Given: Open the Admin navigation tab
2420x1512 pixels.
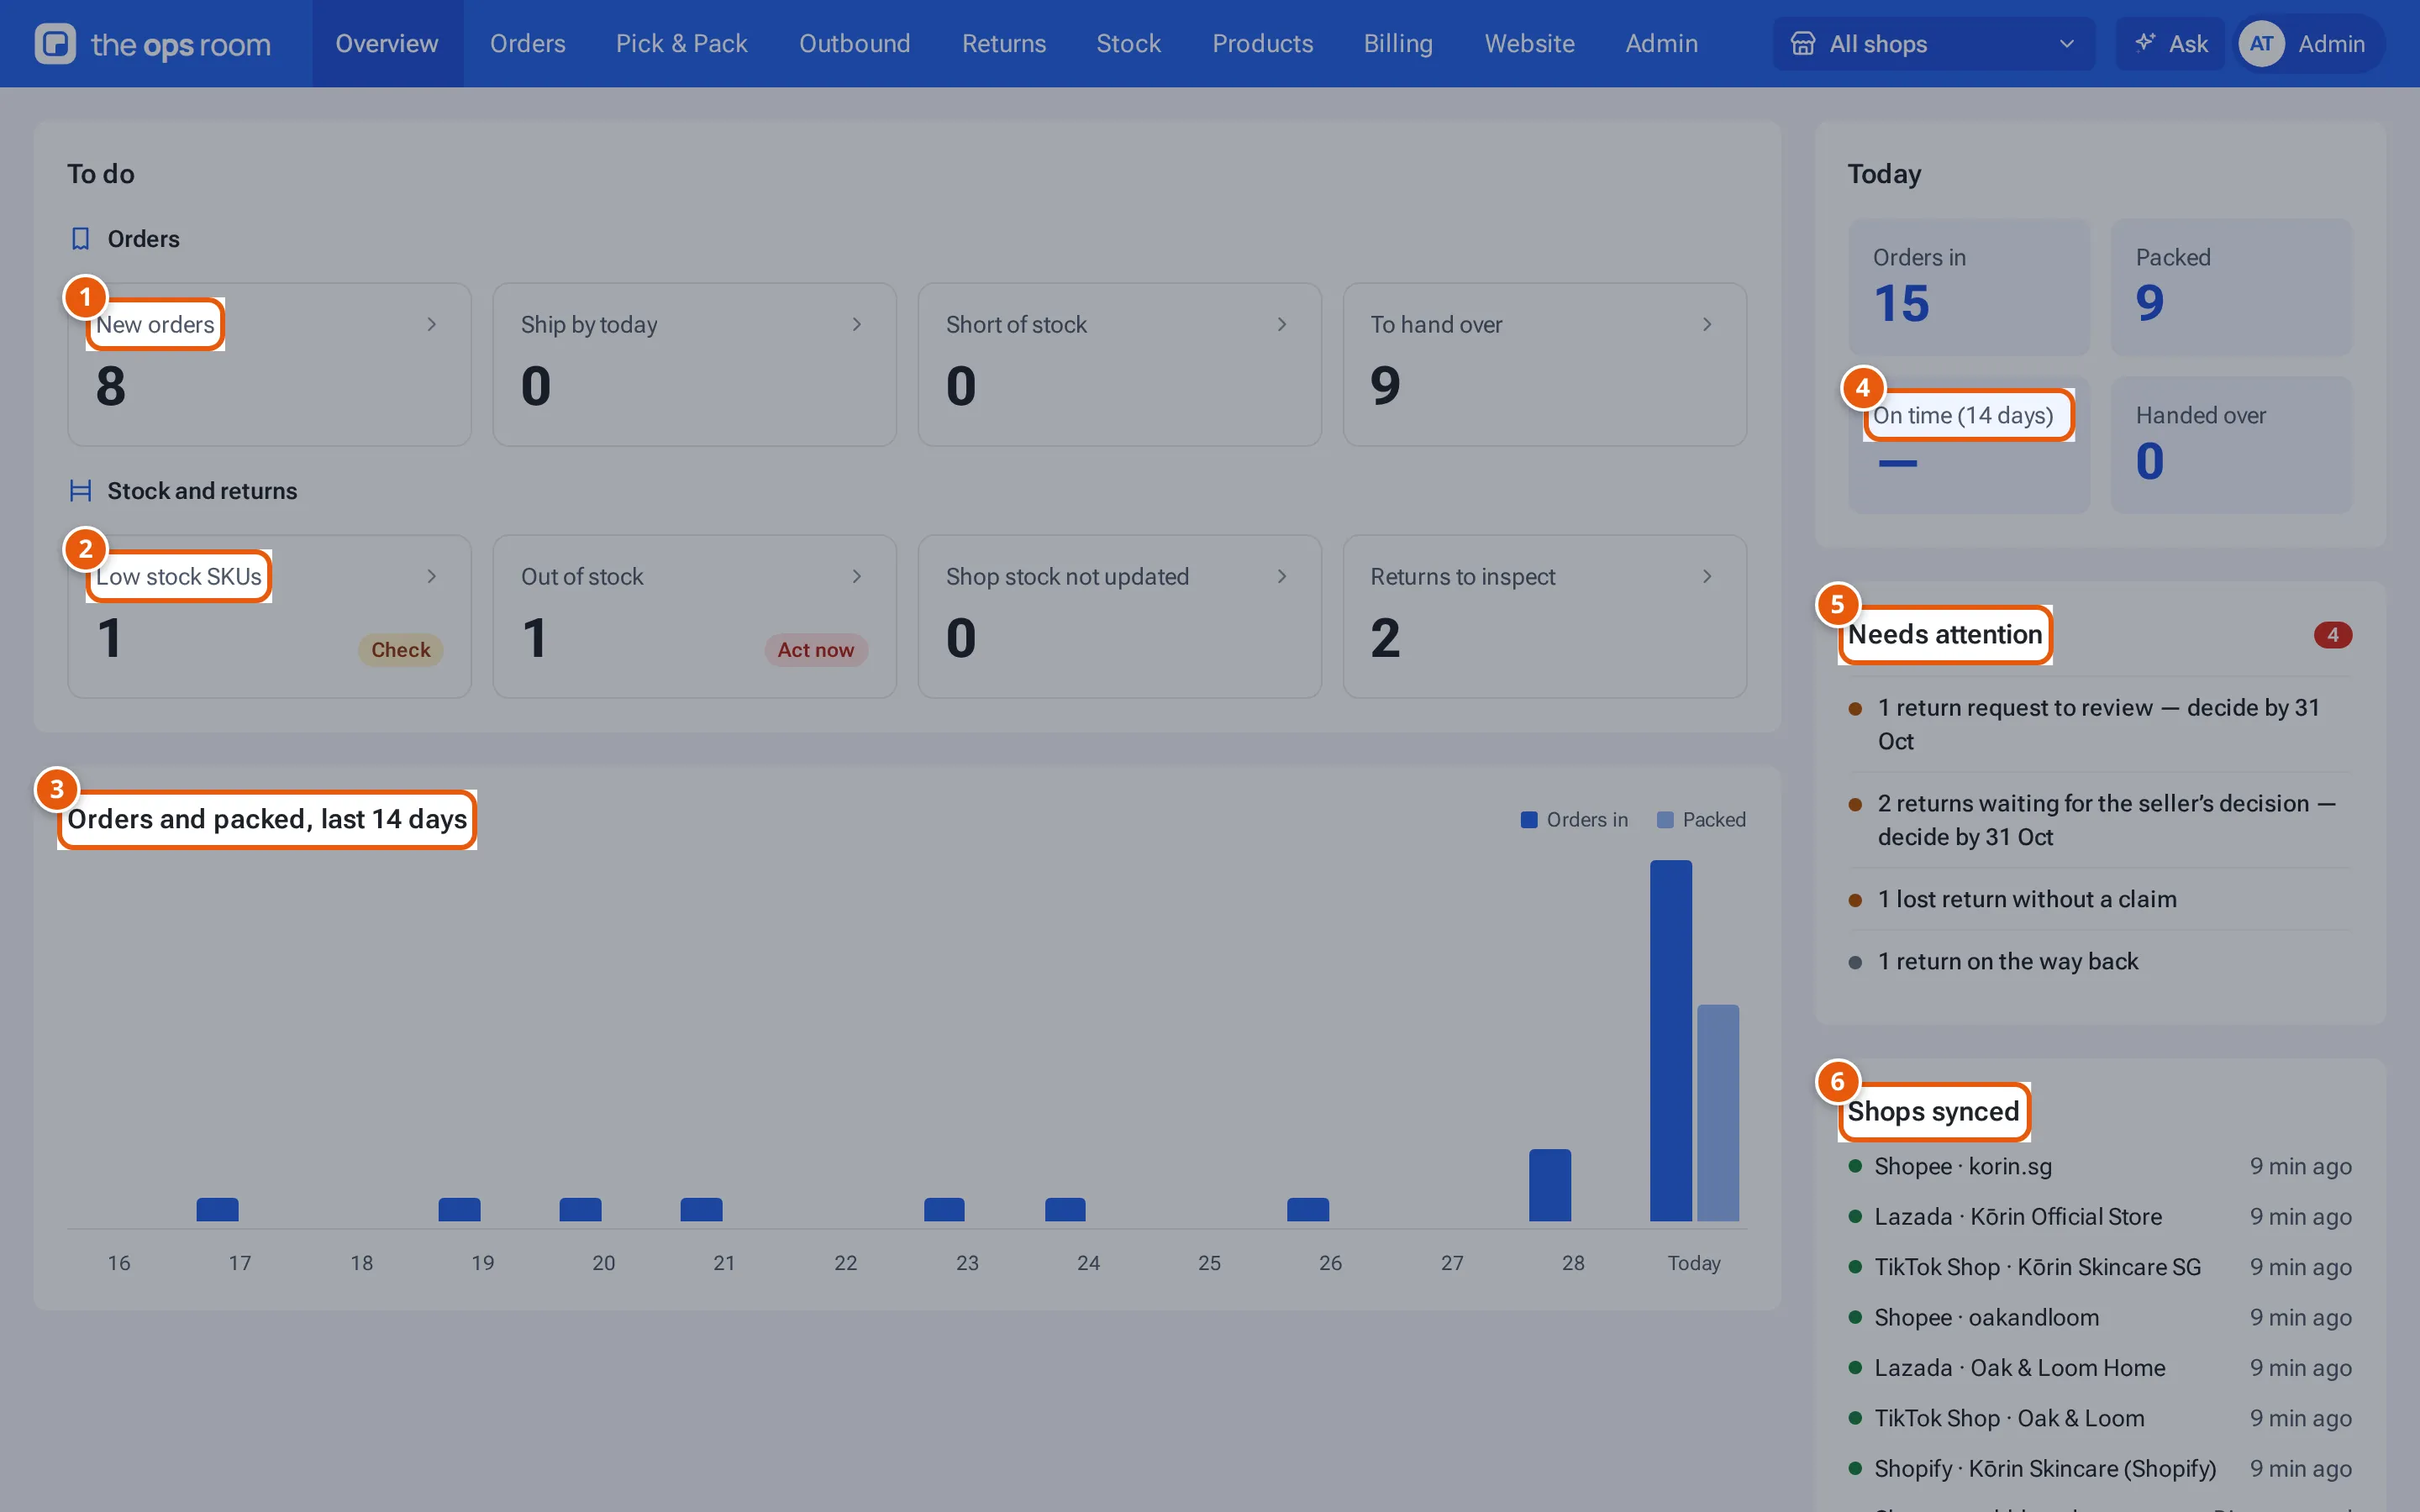Looking at the screenshot, I should (1661, 44).
